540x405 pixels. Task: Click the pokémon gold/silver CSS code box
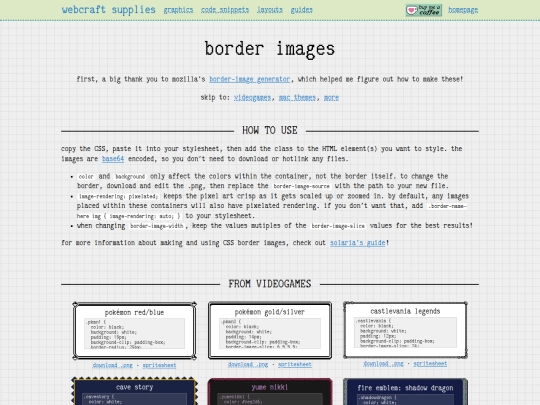[270, 333]
